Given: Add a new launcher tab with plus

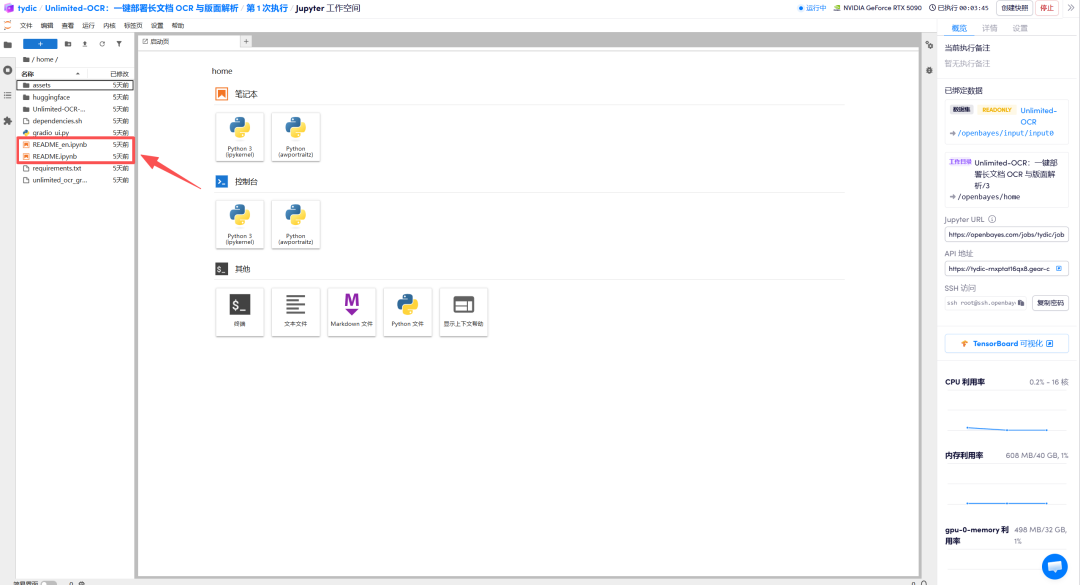Looking at the screenshot, I should pos(246,41).
